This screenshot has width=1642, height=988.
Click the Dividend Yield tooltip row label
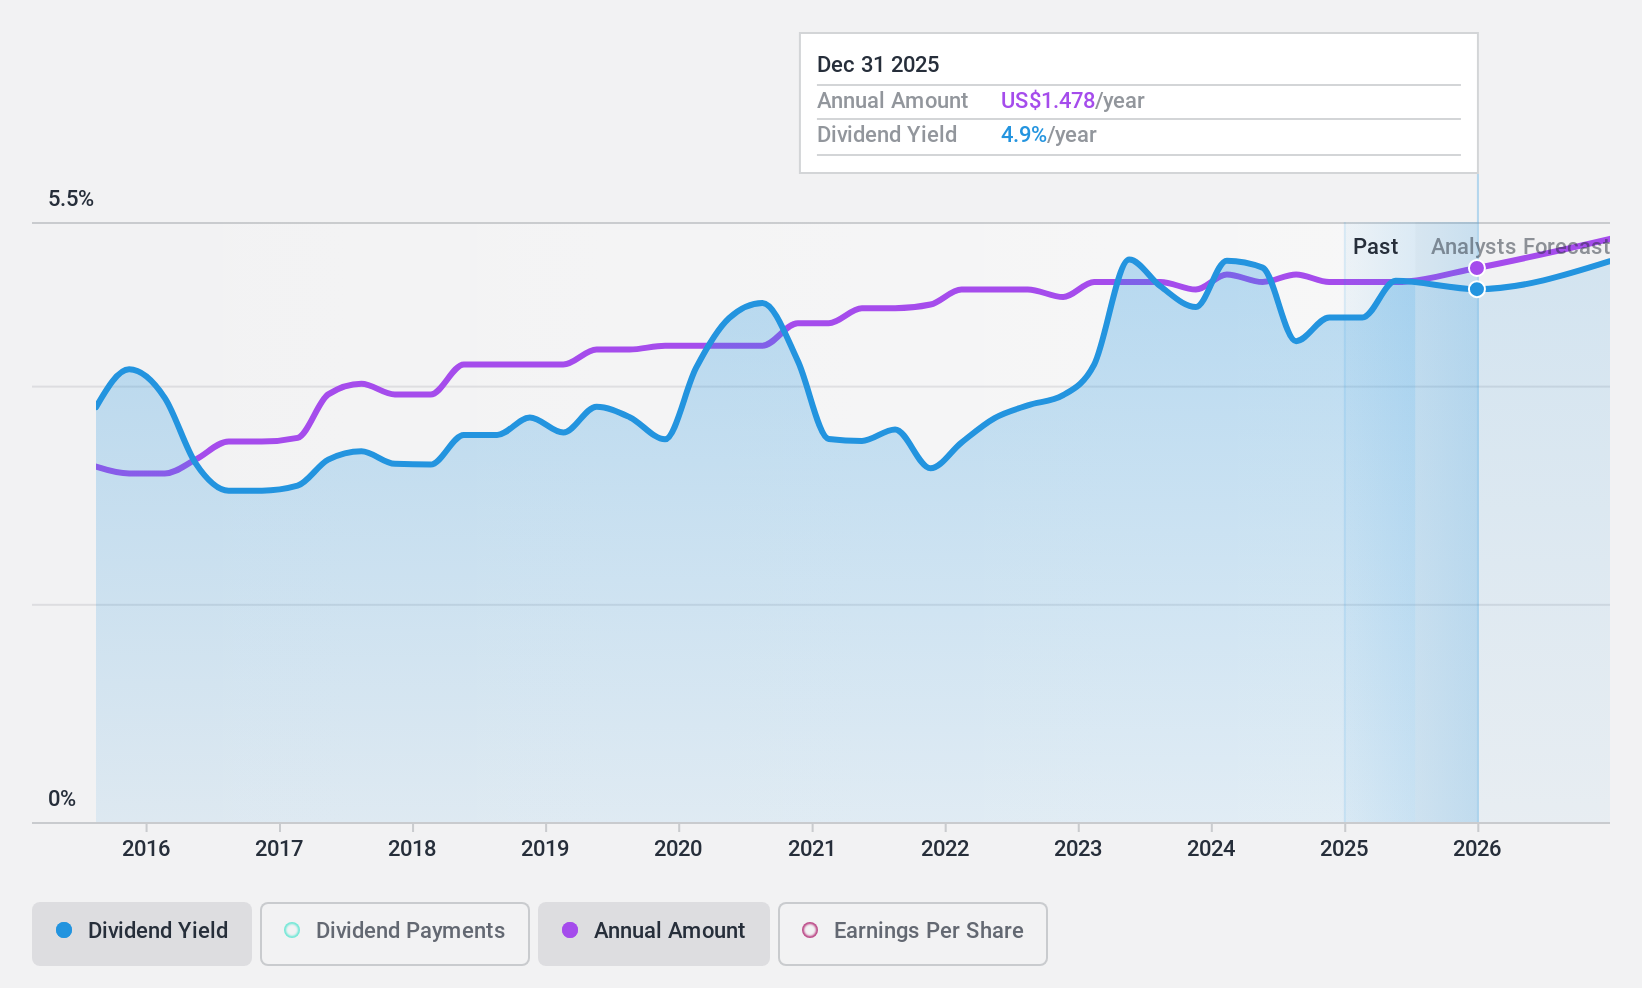(x=887, y=135)
